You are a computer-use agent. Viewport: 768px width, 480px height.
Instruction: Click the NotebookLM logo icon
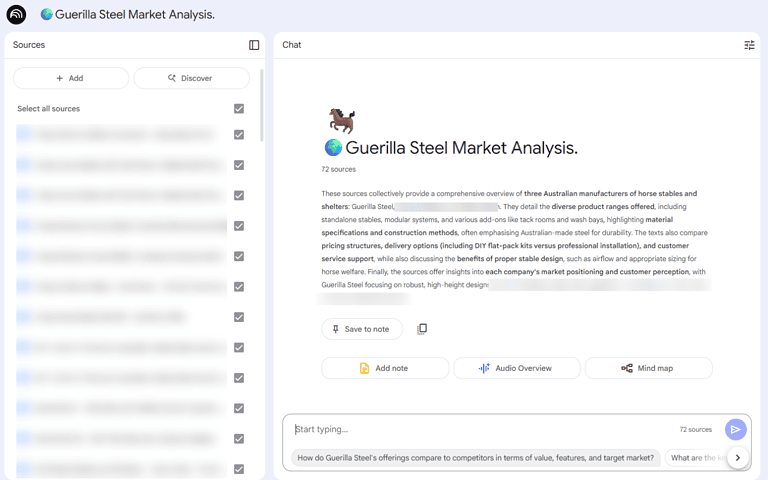[16, 15]
